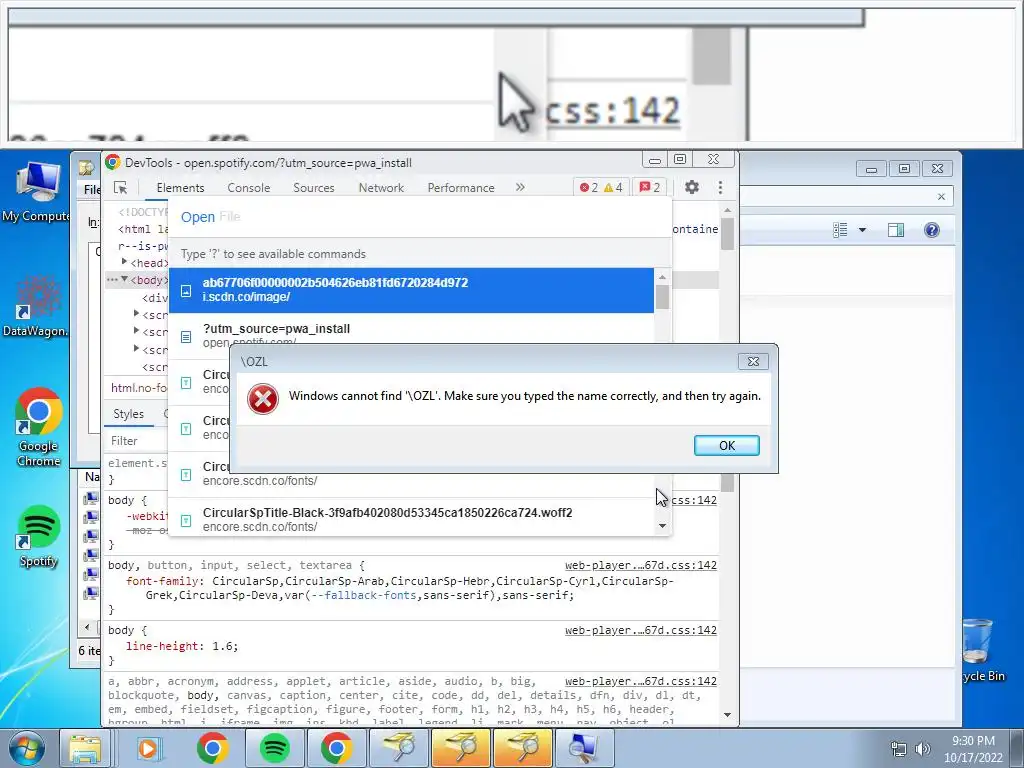Open the Styles pane tab

click(128, 414)
